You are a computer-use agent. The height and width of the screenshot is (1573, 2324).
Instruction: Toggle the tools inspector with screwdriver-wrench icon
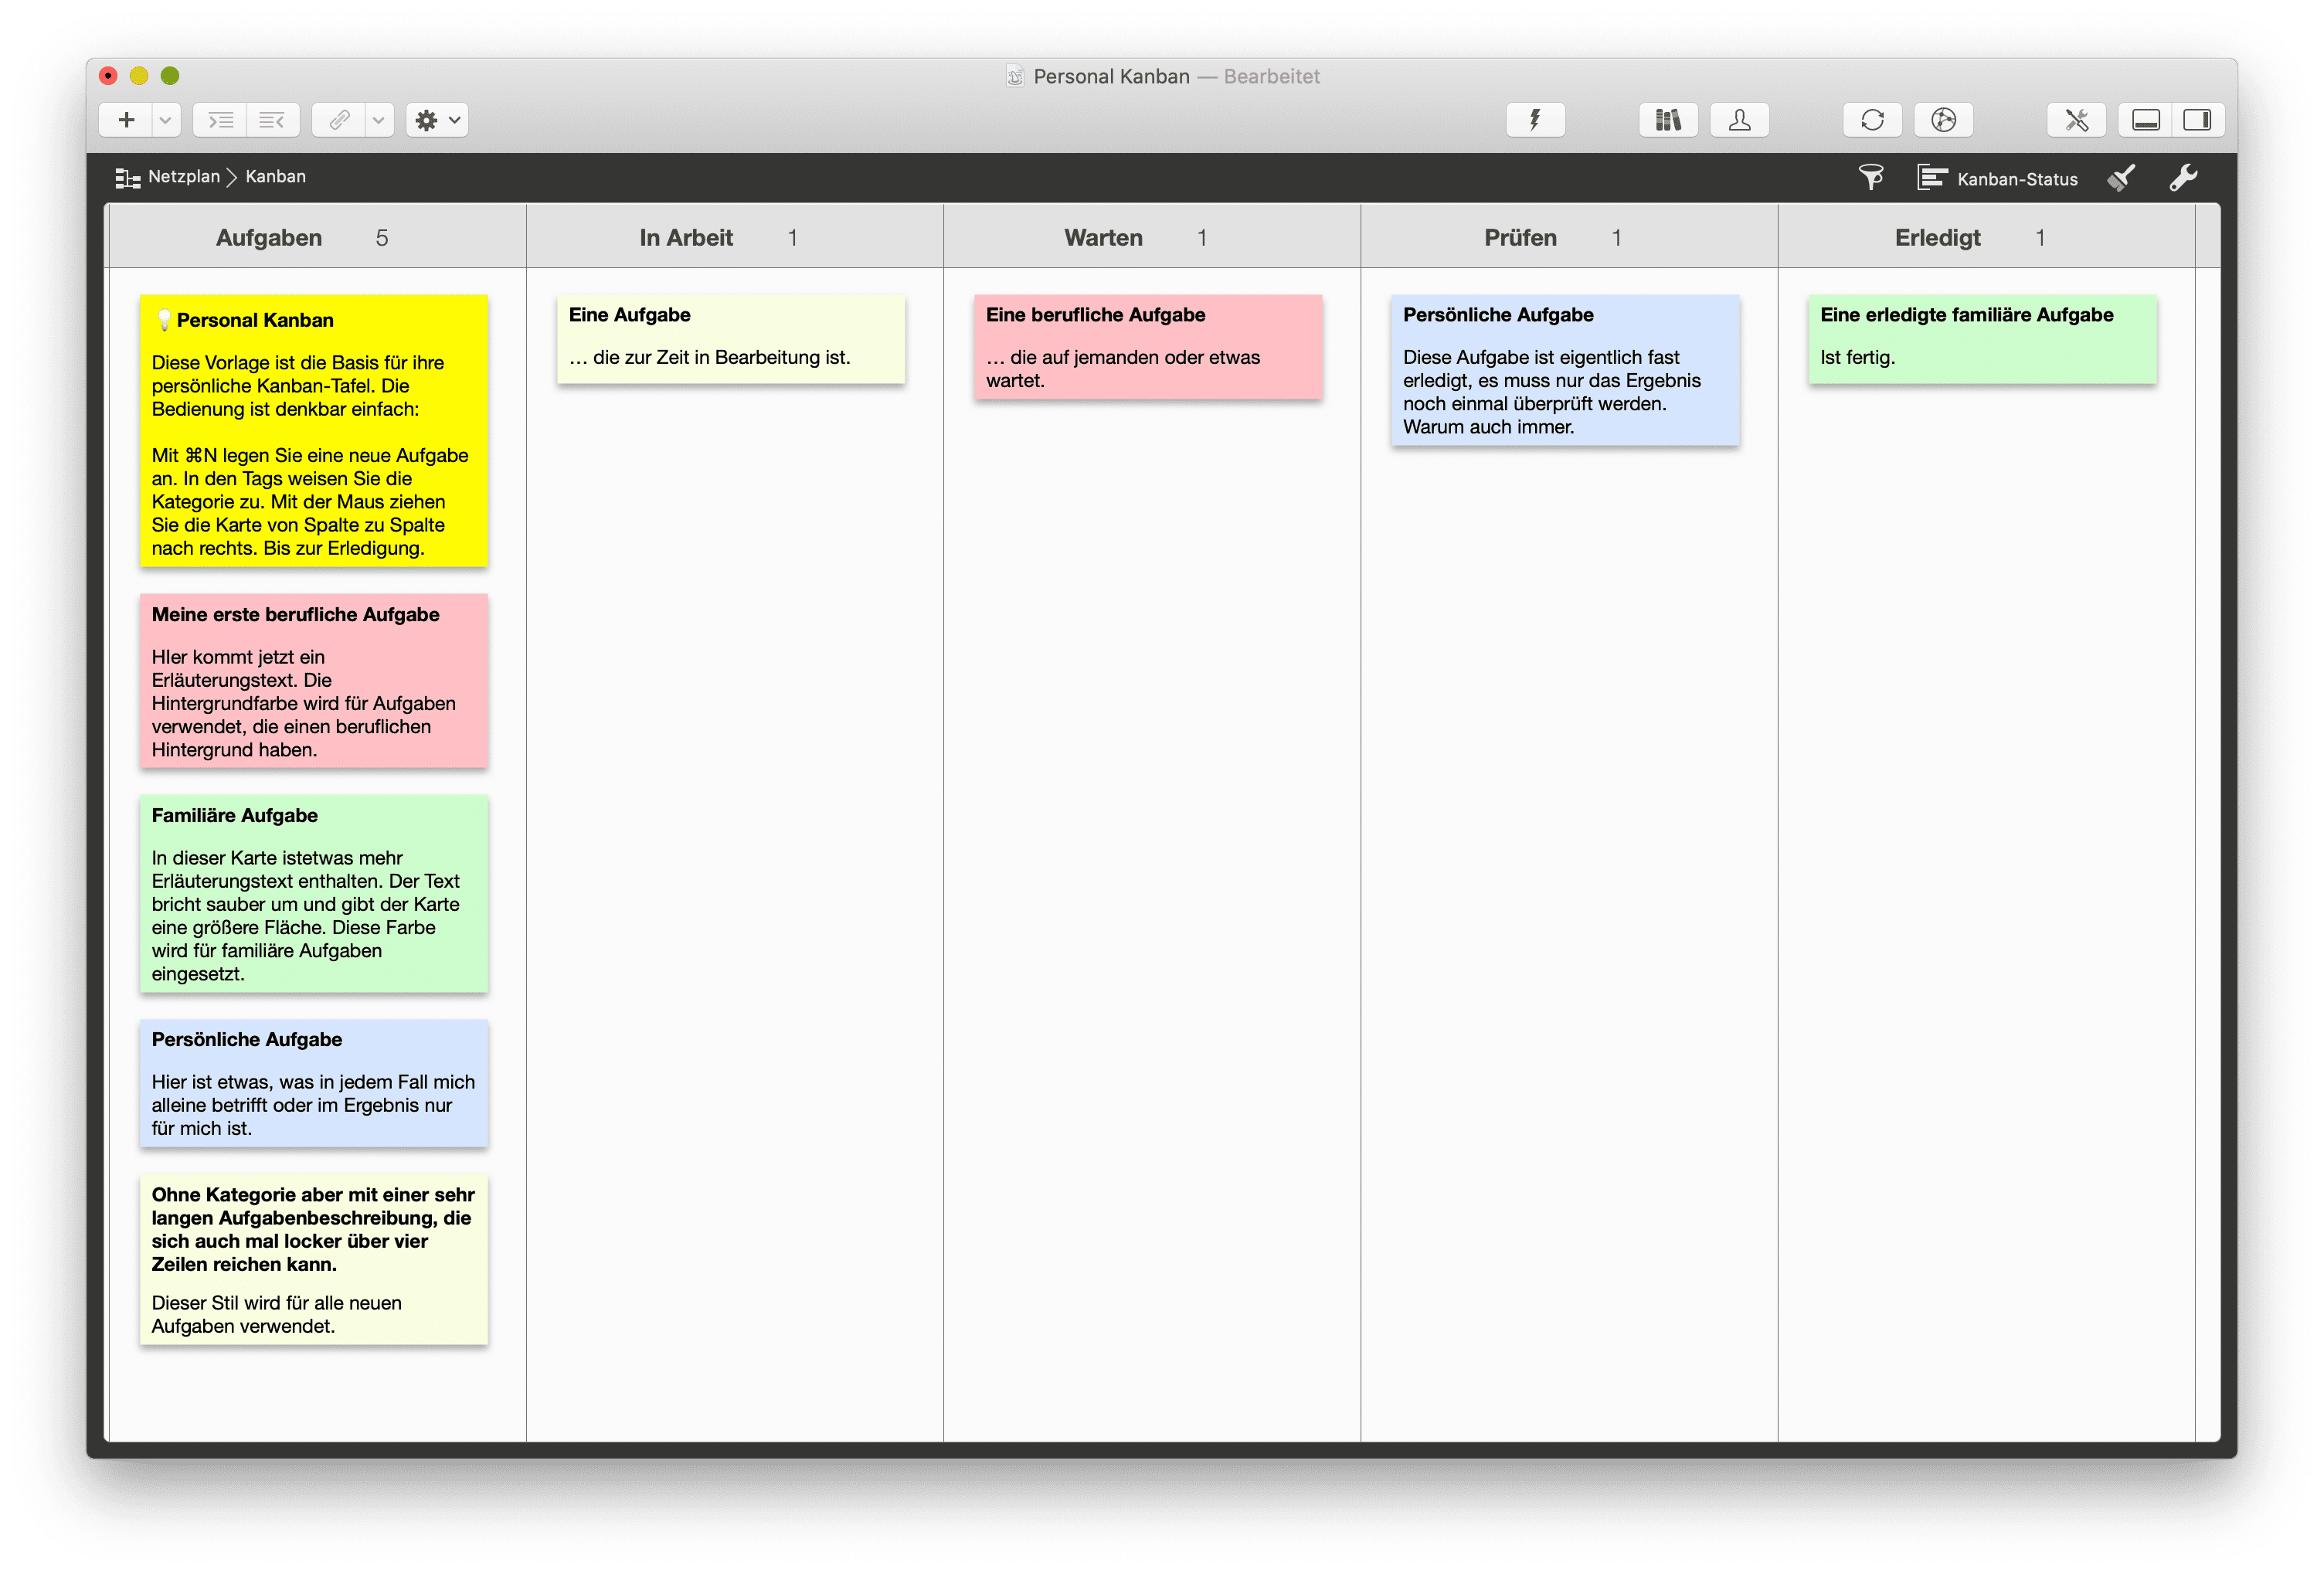point(2077,119)
